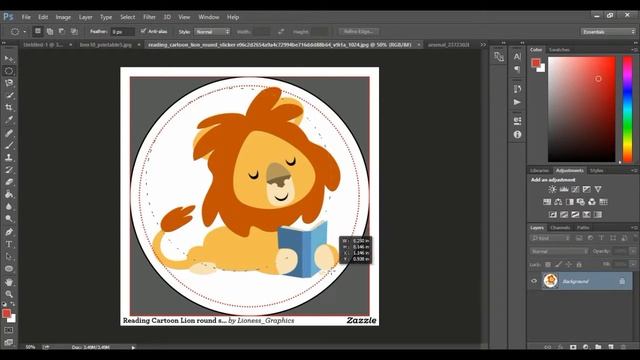This screenshot has width=640, height=360.
Task: Add a Brightness/Contrast adjustment
Action: pyautogui.click(x=553, y=189)
